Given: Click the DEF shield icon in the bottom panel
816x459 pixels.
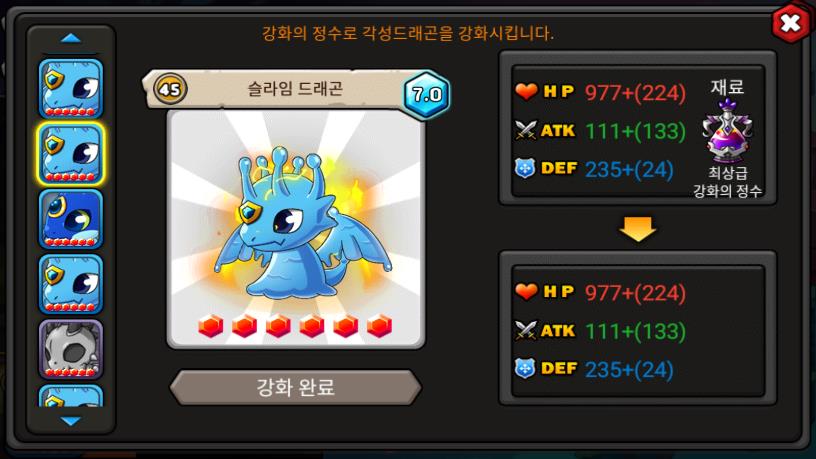Looking at the screenshot, I should tap(525, 368).
